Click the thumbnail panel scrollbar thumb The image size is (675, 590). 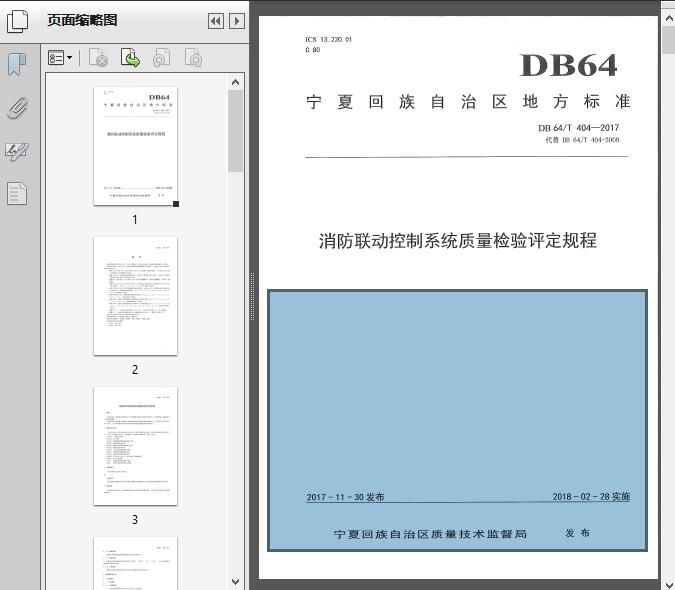click(x=235, y=131)
